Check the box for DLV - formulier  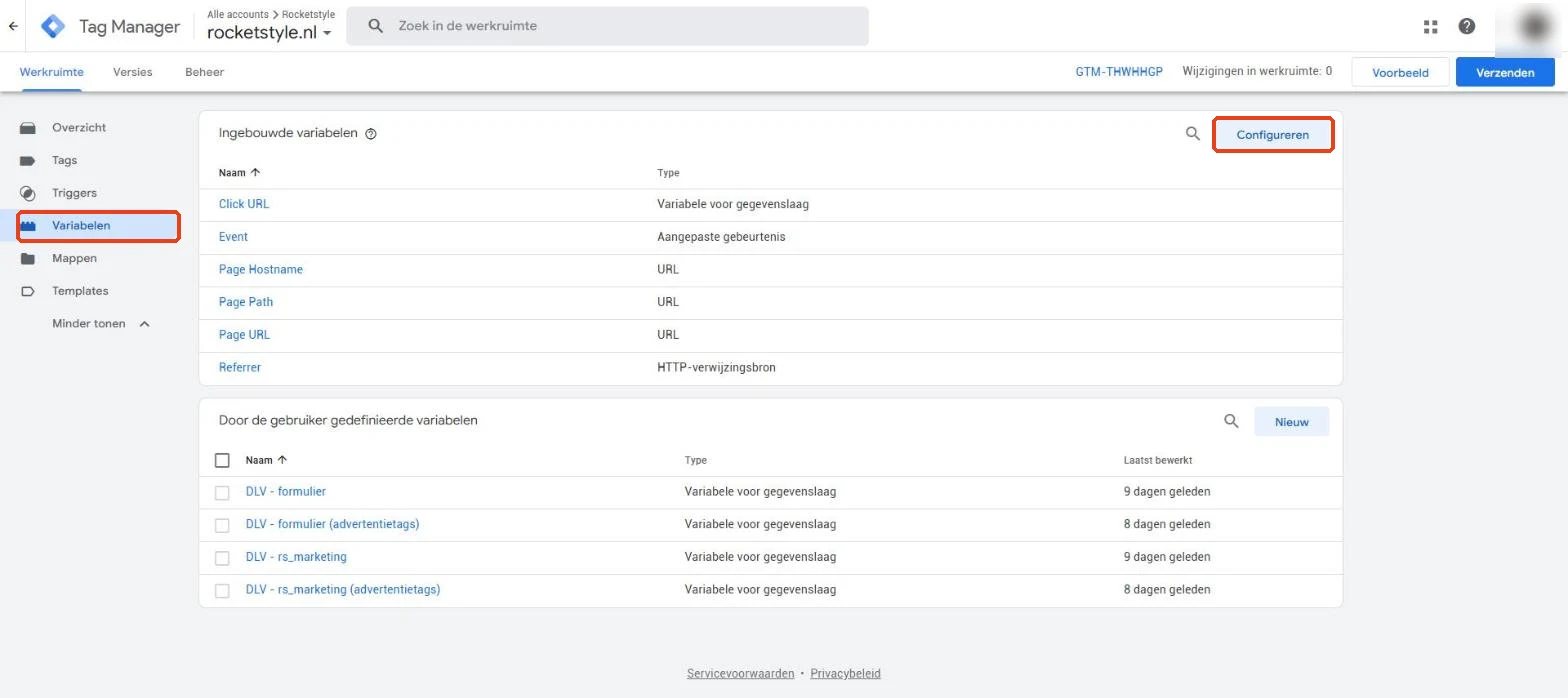[222, 492]
